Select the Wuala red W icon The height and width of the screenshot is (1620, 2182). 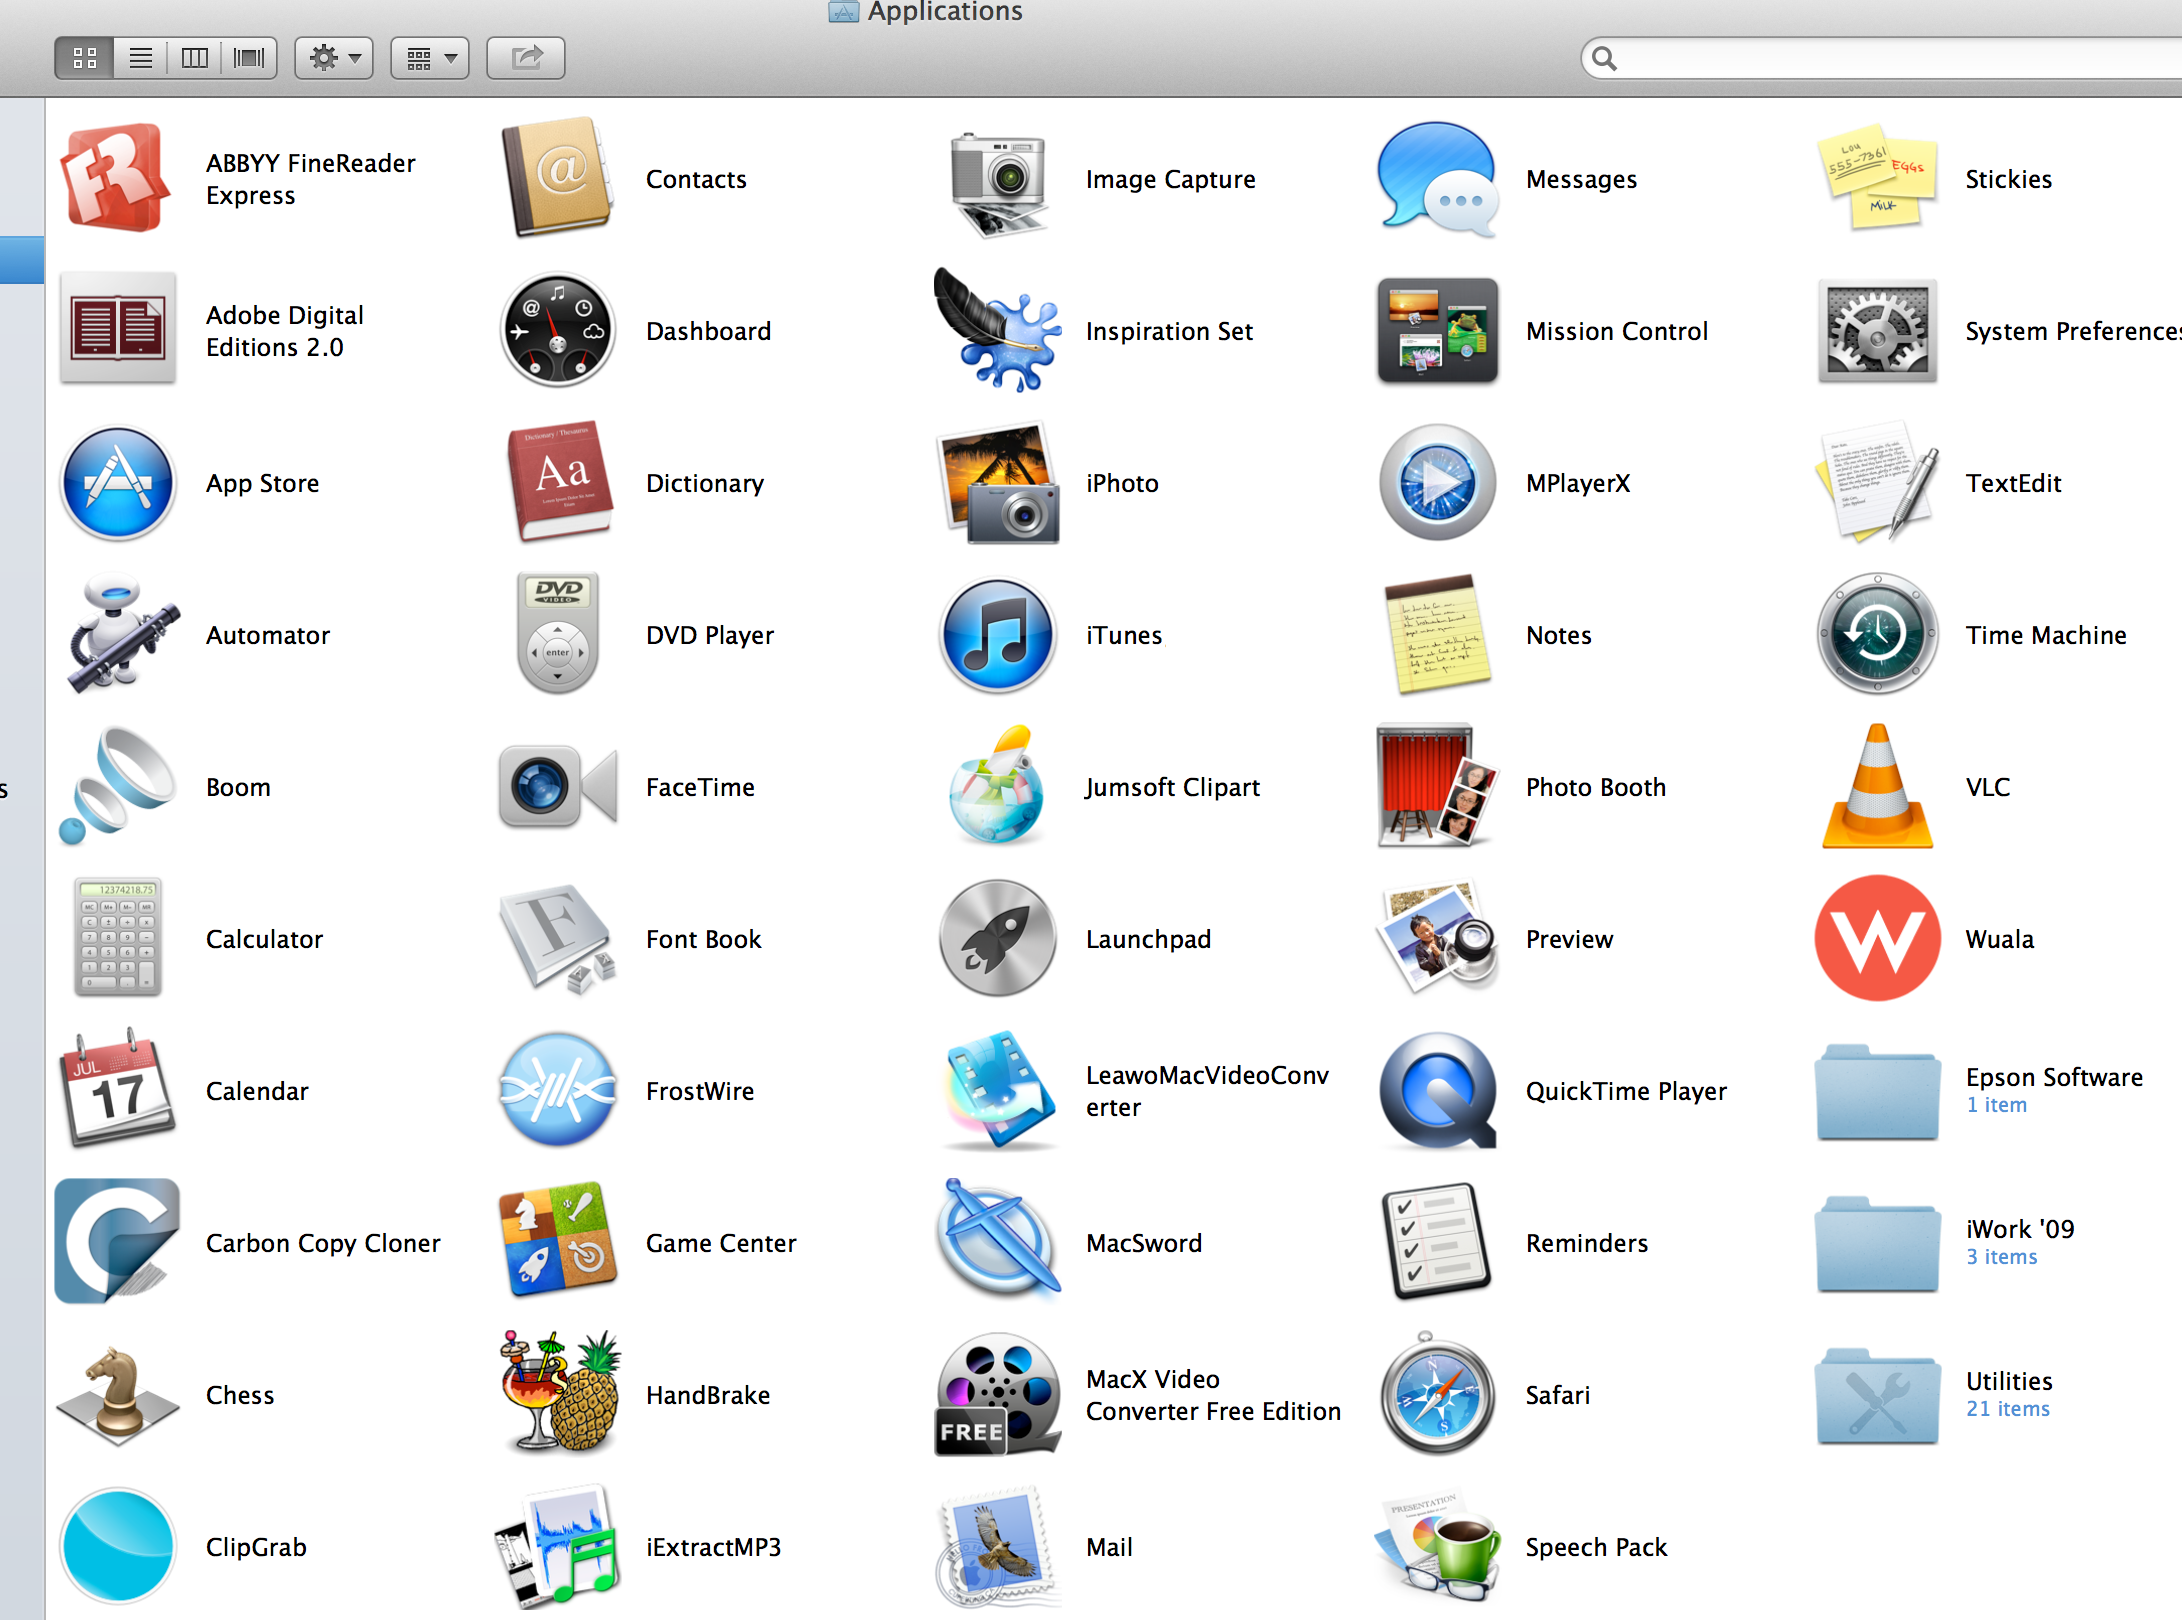[1878, 938]
